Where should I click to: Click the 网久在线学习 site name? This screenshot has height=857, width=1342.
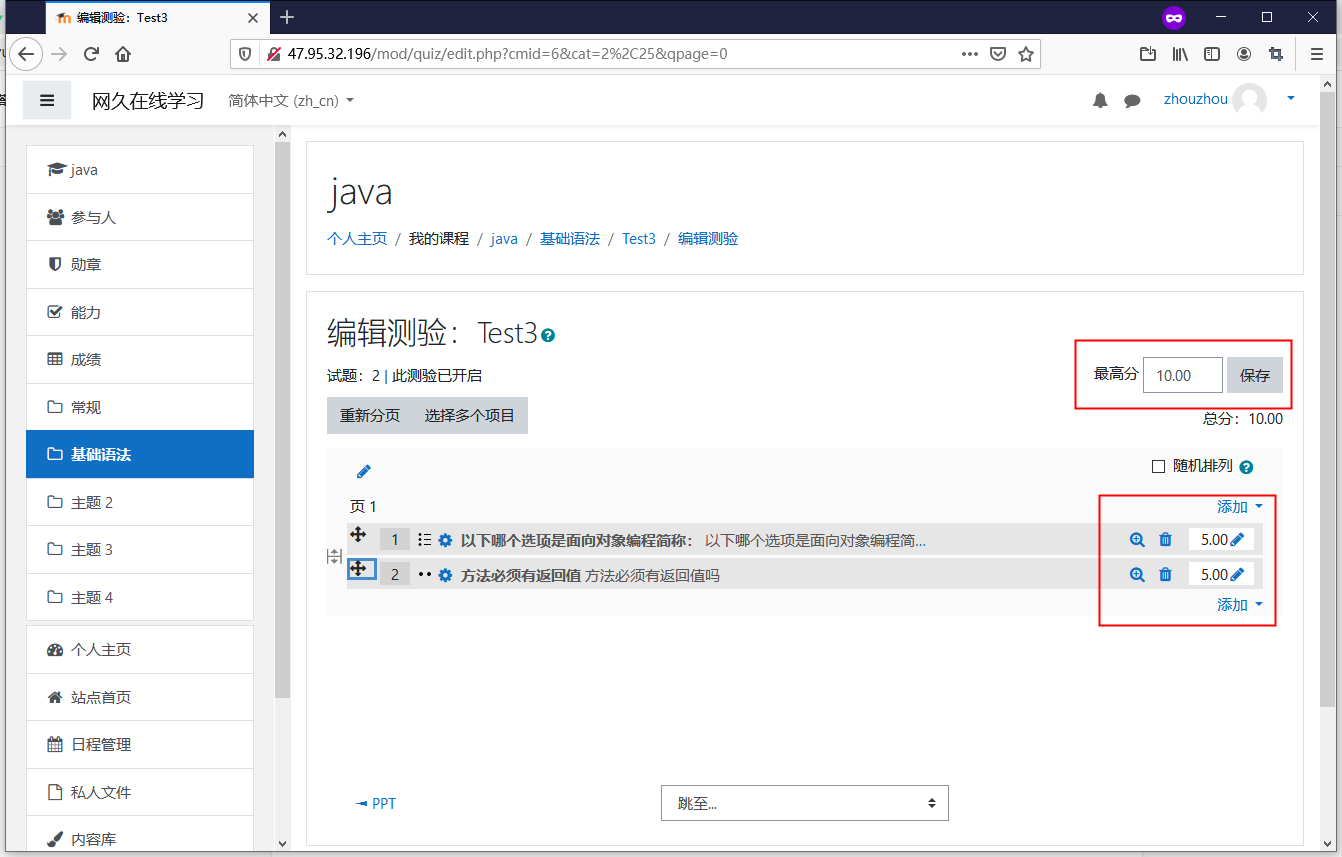pyautogui.click(x=148, y=100)
